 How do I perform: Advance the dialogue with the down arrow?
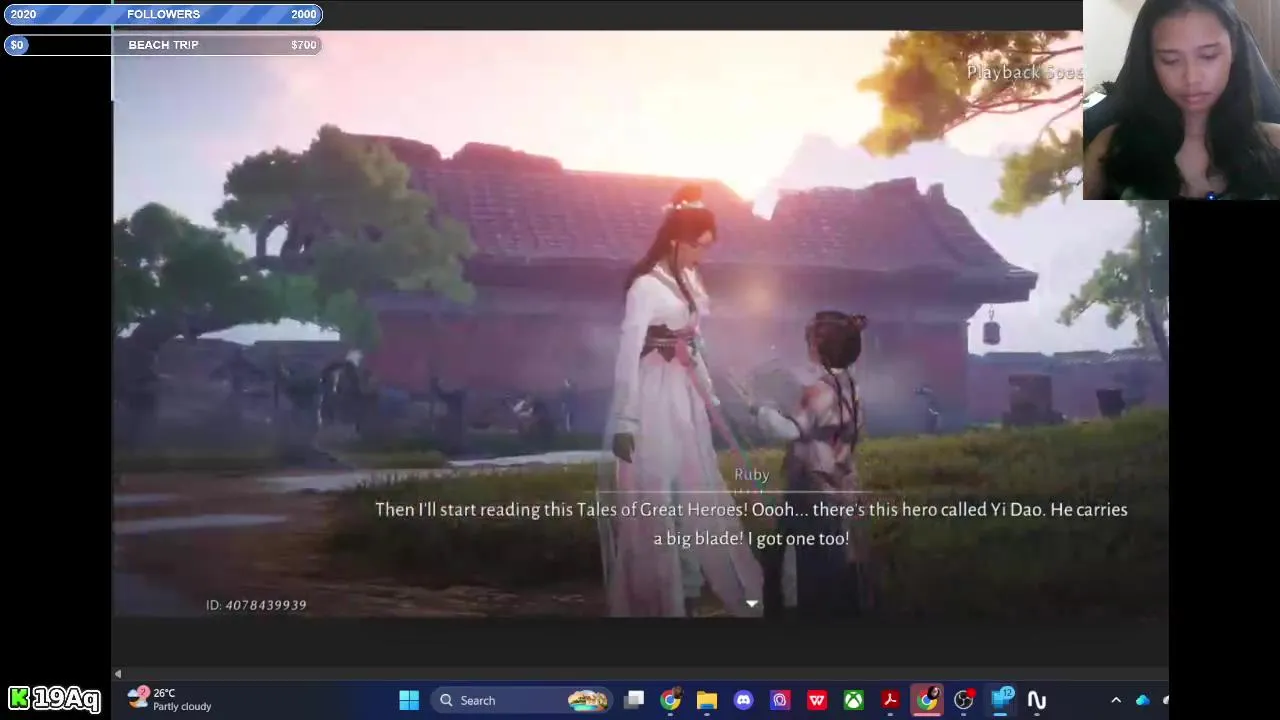coord(752,604)
